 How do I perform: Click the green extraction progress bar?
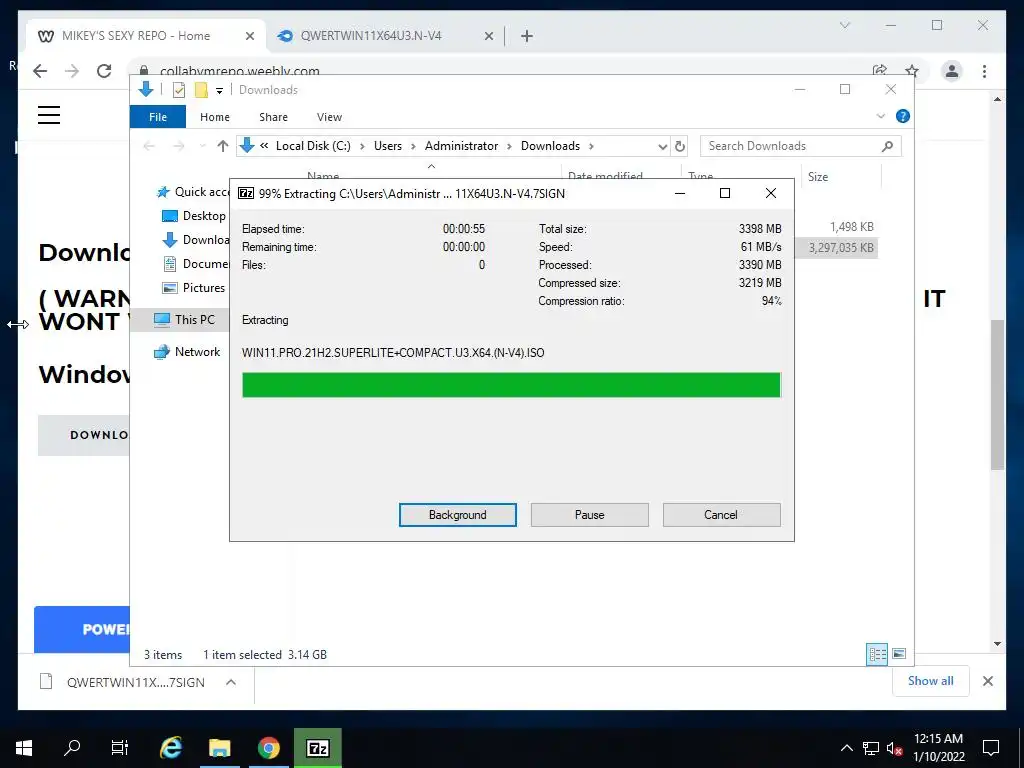click(x=511, y=385)
